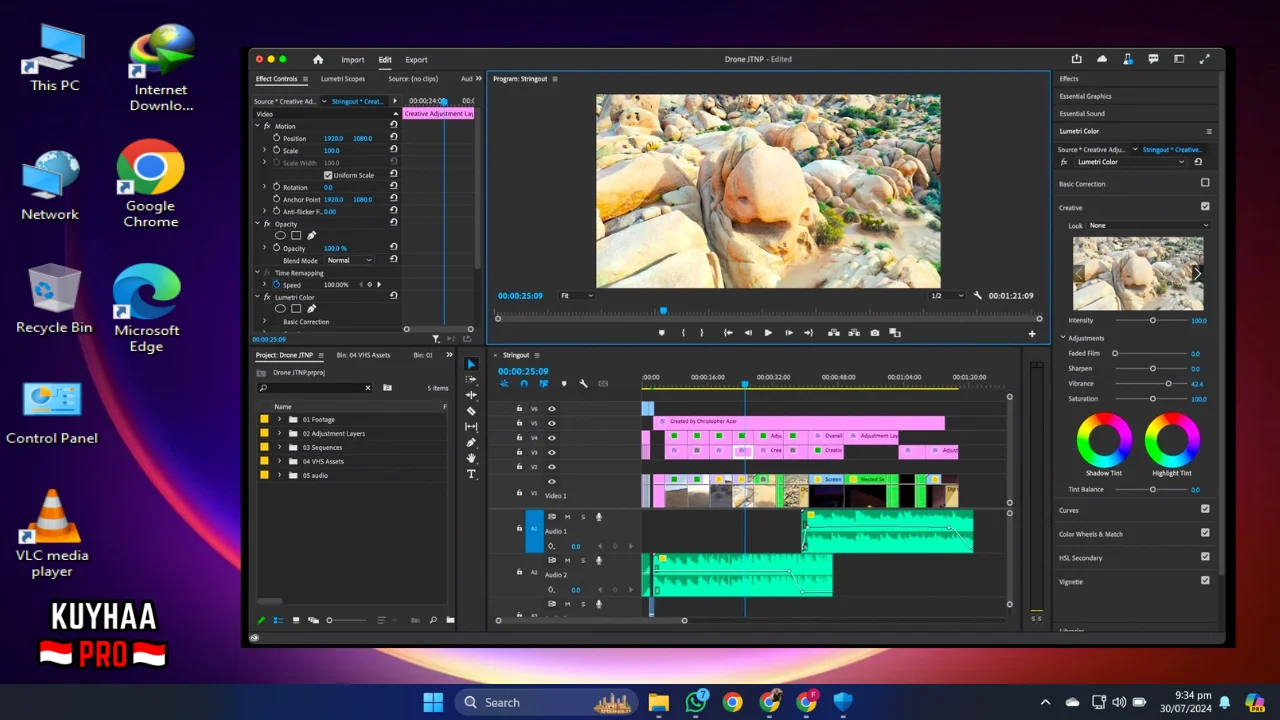
Task: Toggle Position animation stopwatch
Action: click(x=276, y=138)
